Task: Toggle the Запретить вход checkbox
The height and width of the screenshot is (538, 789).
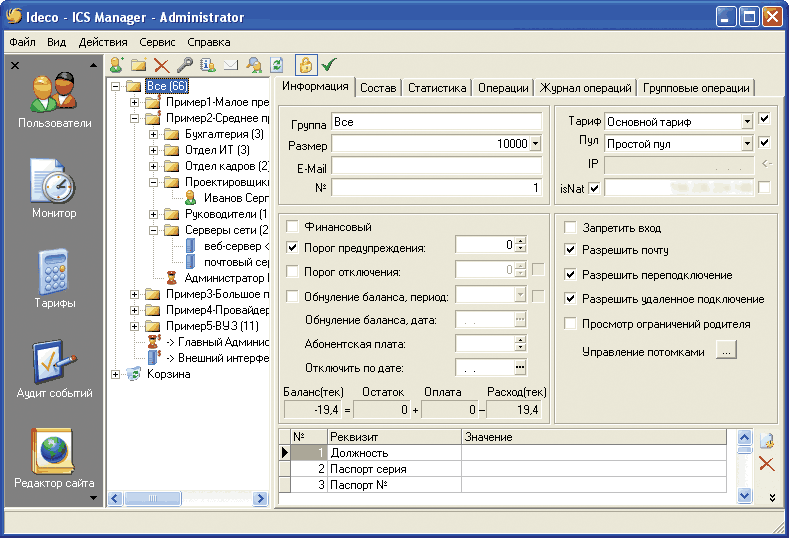Action: (571, 228)
